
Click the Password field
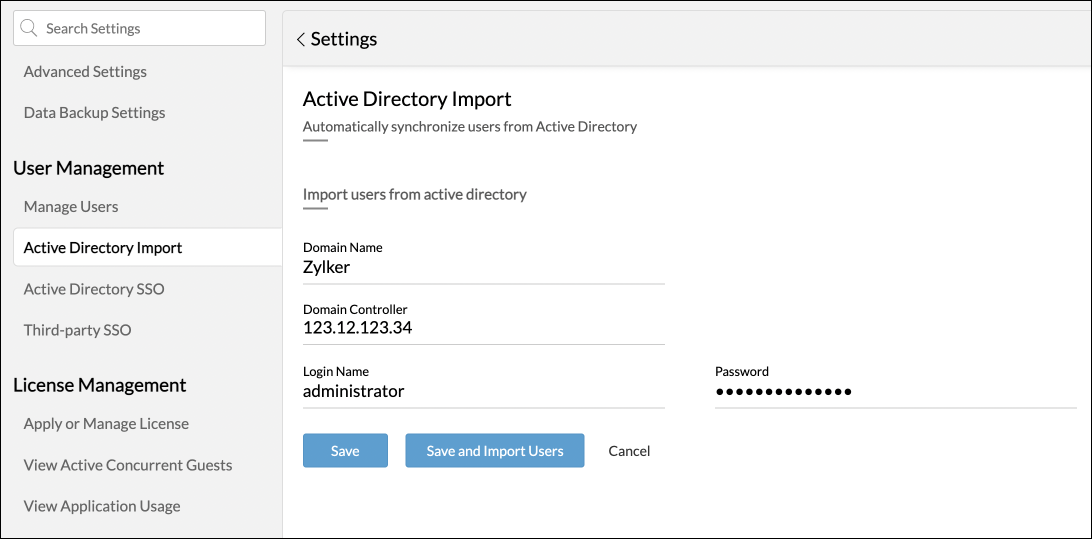[x=895, y=391]
